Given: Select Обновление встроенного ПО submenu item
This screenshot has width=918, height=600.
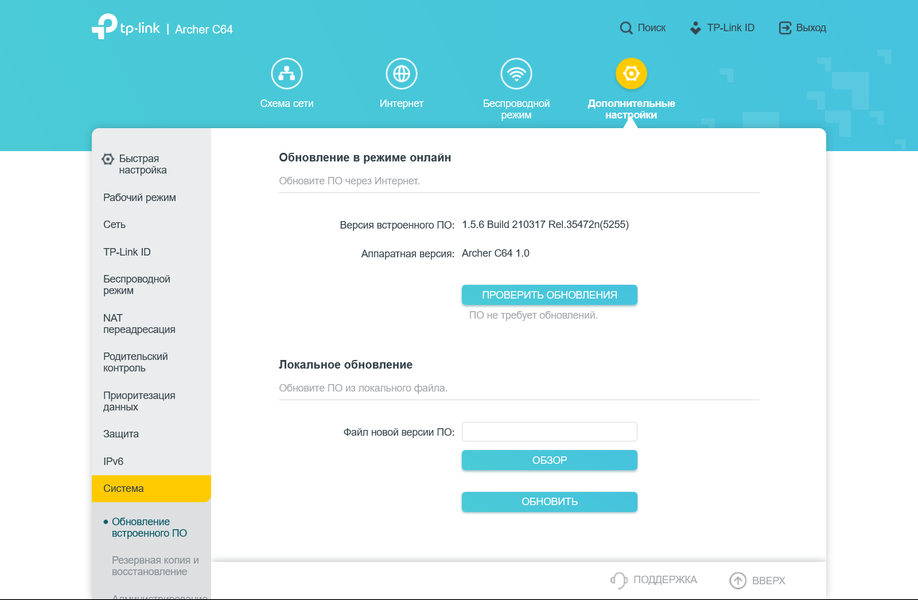Looking at the screenshot, I should coord(149,527).
